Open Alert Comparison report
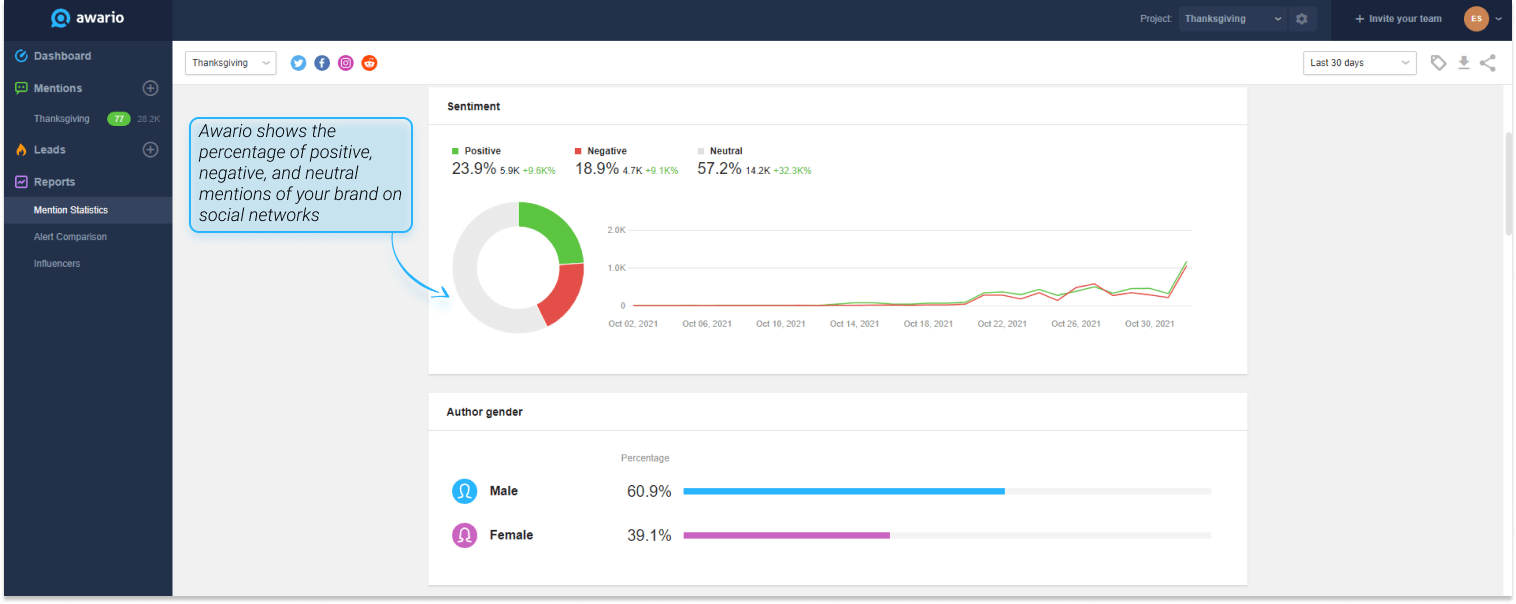 70,237
